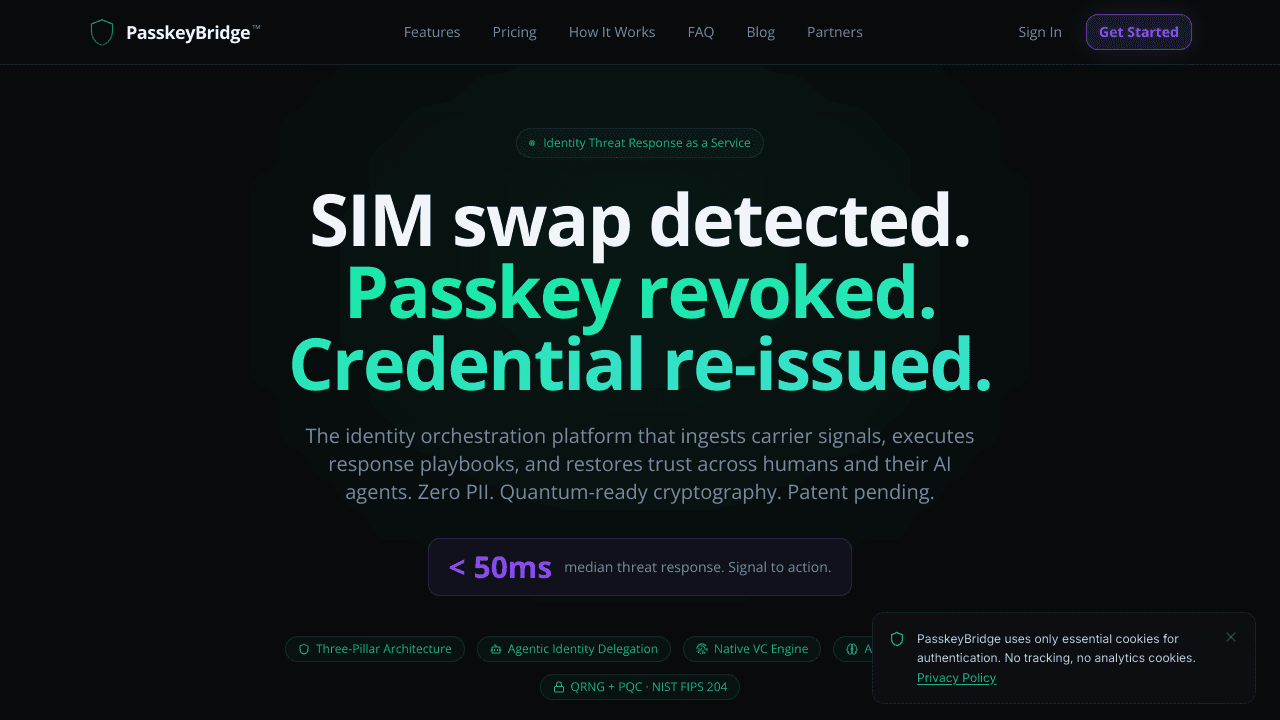Open the Partners nav link

(835, 32)
